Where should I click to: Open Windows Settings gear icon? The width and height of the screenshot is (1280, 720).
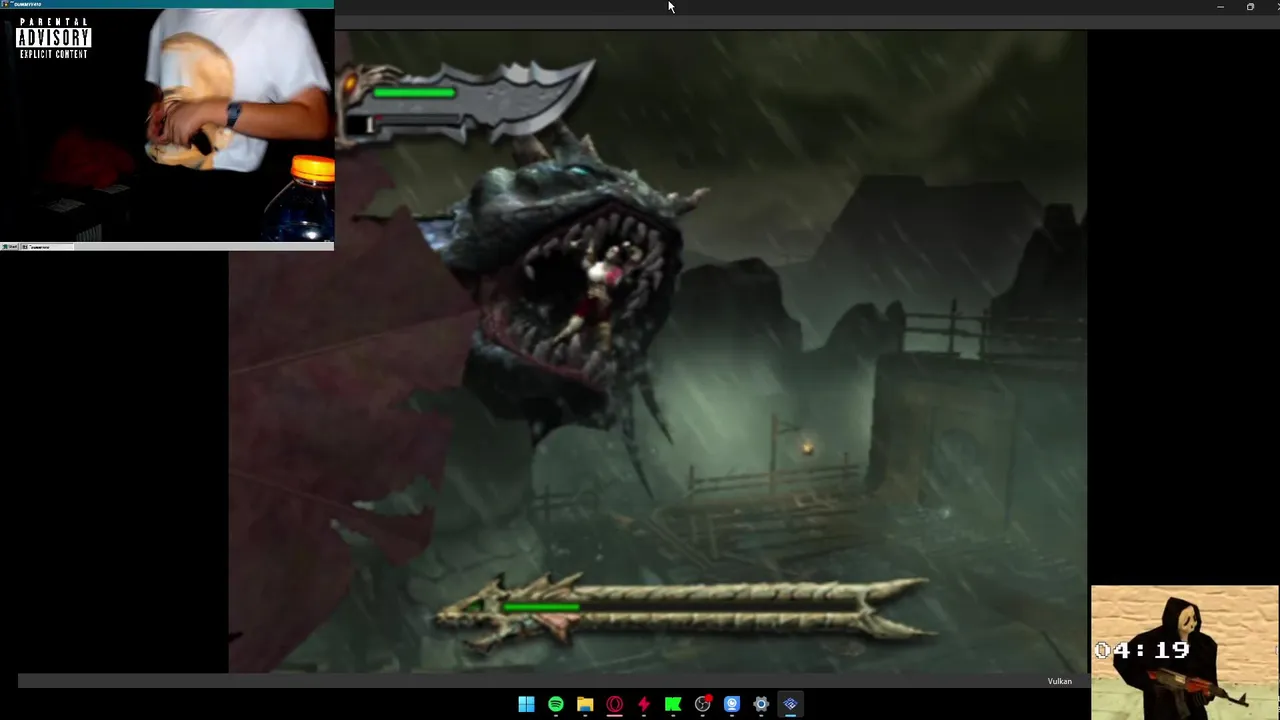(761, 704)
